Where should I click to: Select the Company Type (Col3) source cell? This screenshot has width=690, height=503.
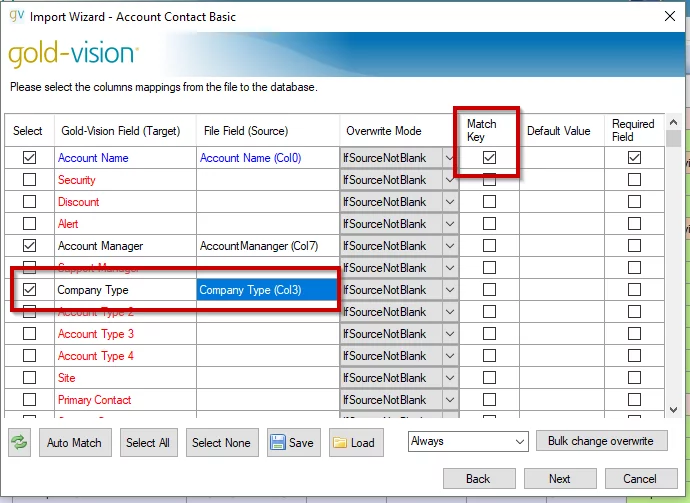[x=268, y=290]
